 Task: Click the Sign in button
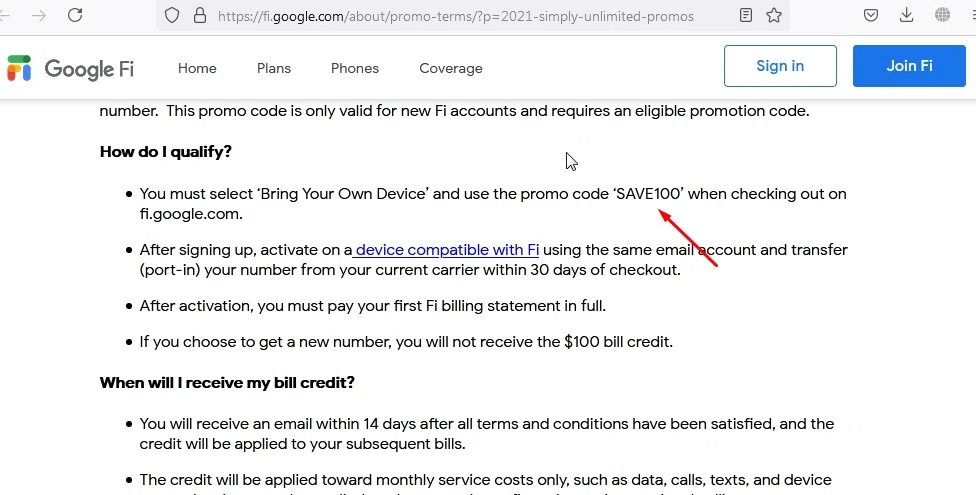[780, 66]
